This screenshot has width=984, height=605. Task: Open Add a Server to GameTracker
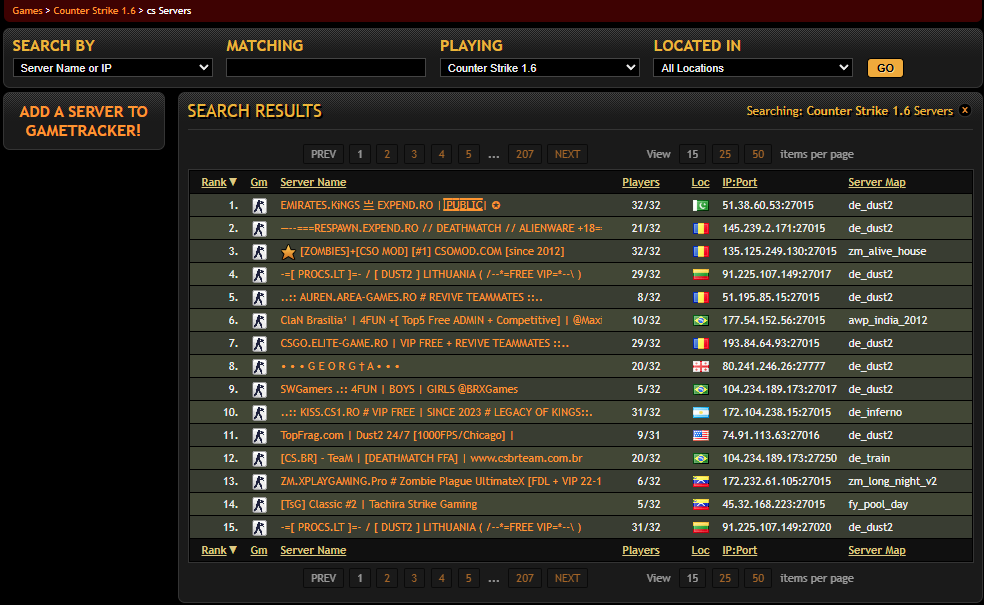pyautogui.click(x=83, y=121)
